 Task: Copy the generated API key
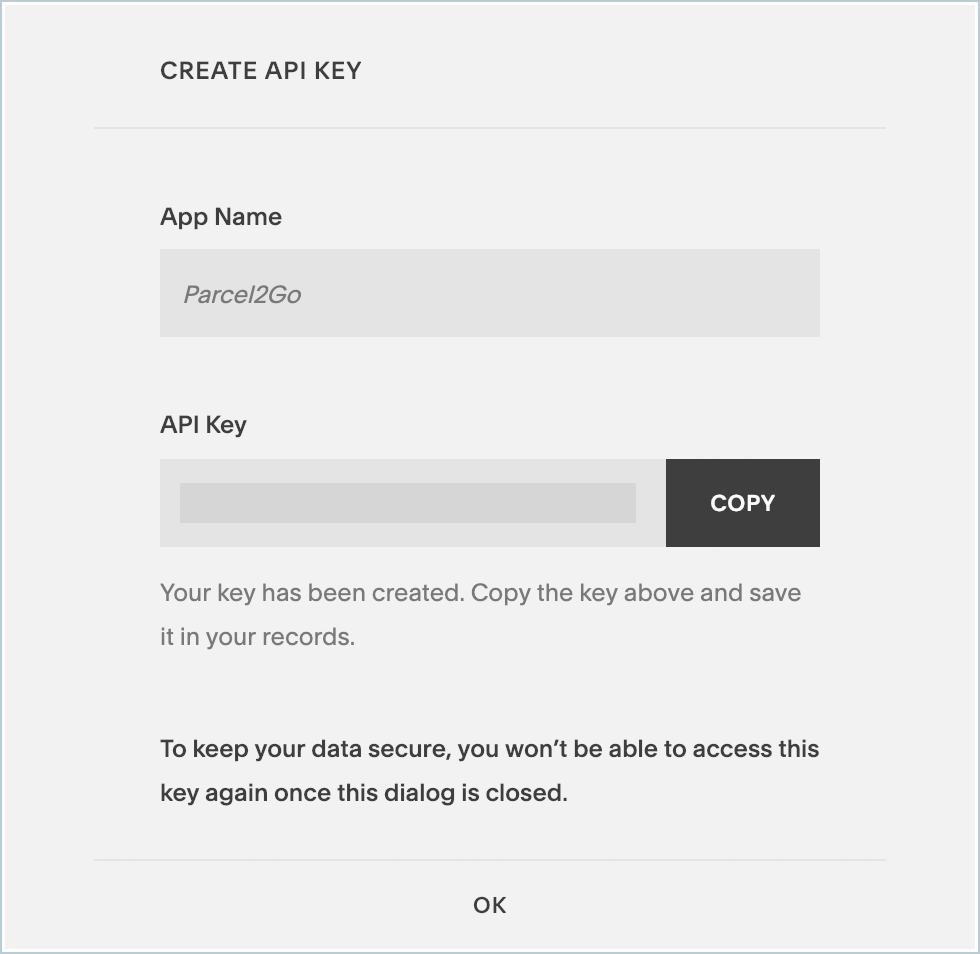tap(742, 503)
